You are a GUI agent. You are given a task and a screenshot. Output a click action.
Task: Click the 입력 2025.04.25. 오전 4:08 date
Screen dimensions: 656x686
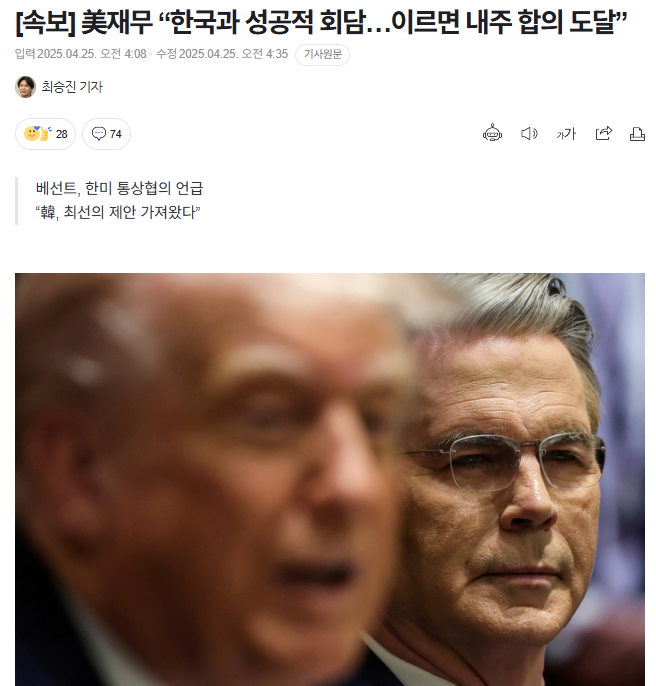click(81, 54)
